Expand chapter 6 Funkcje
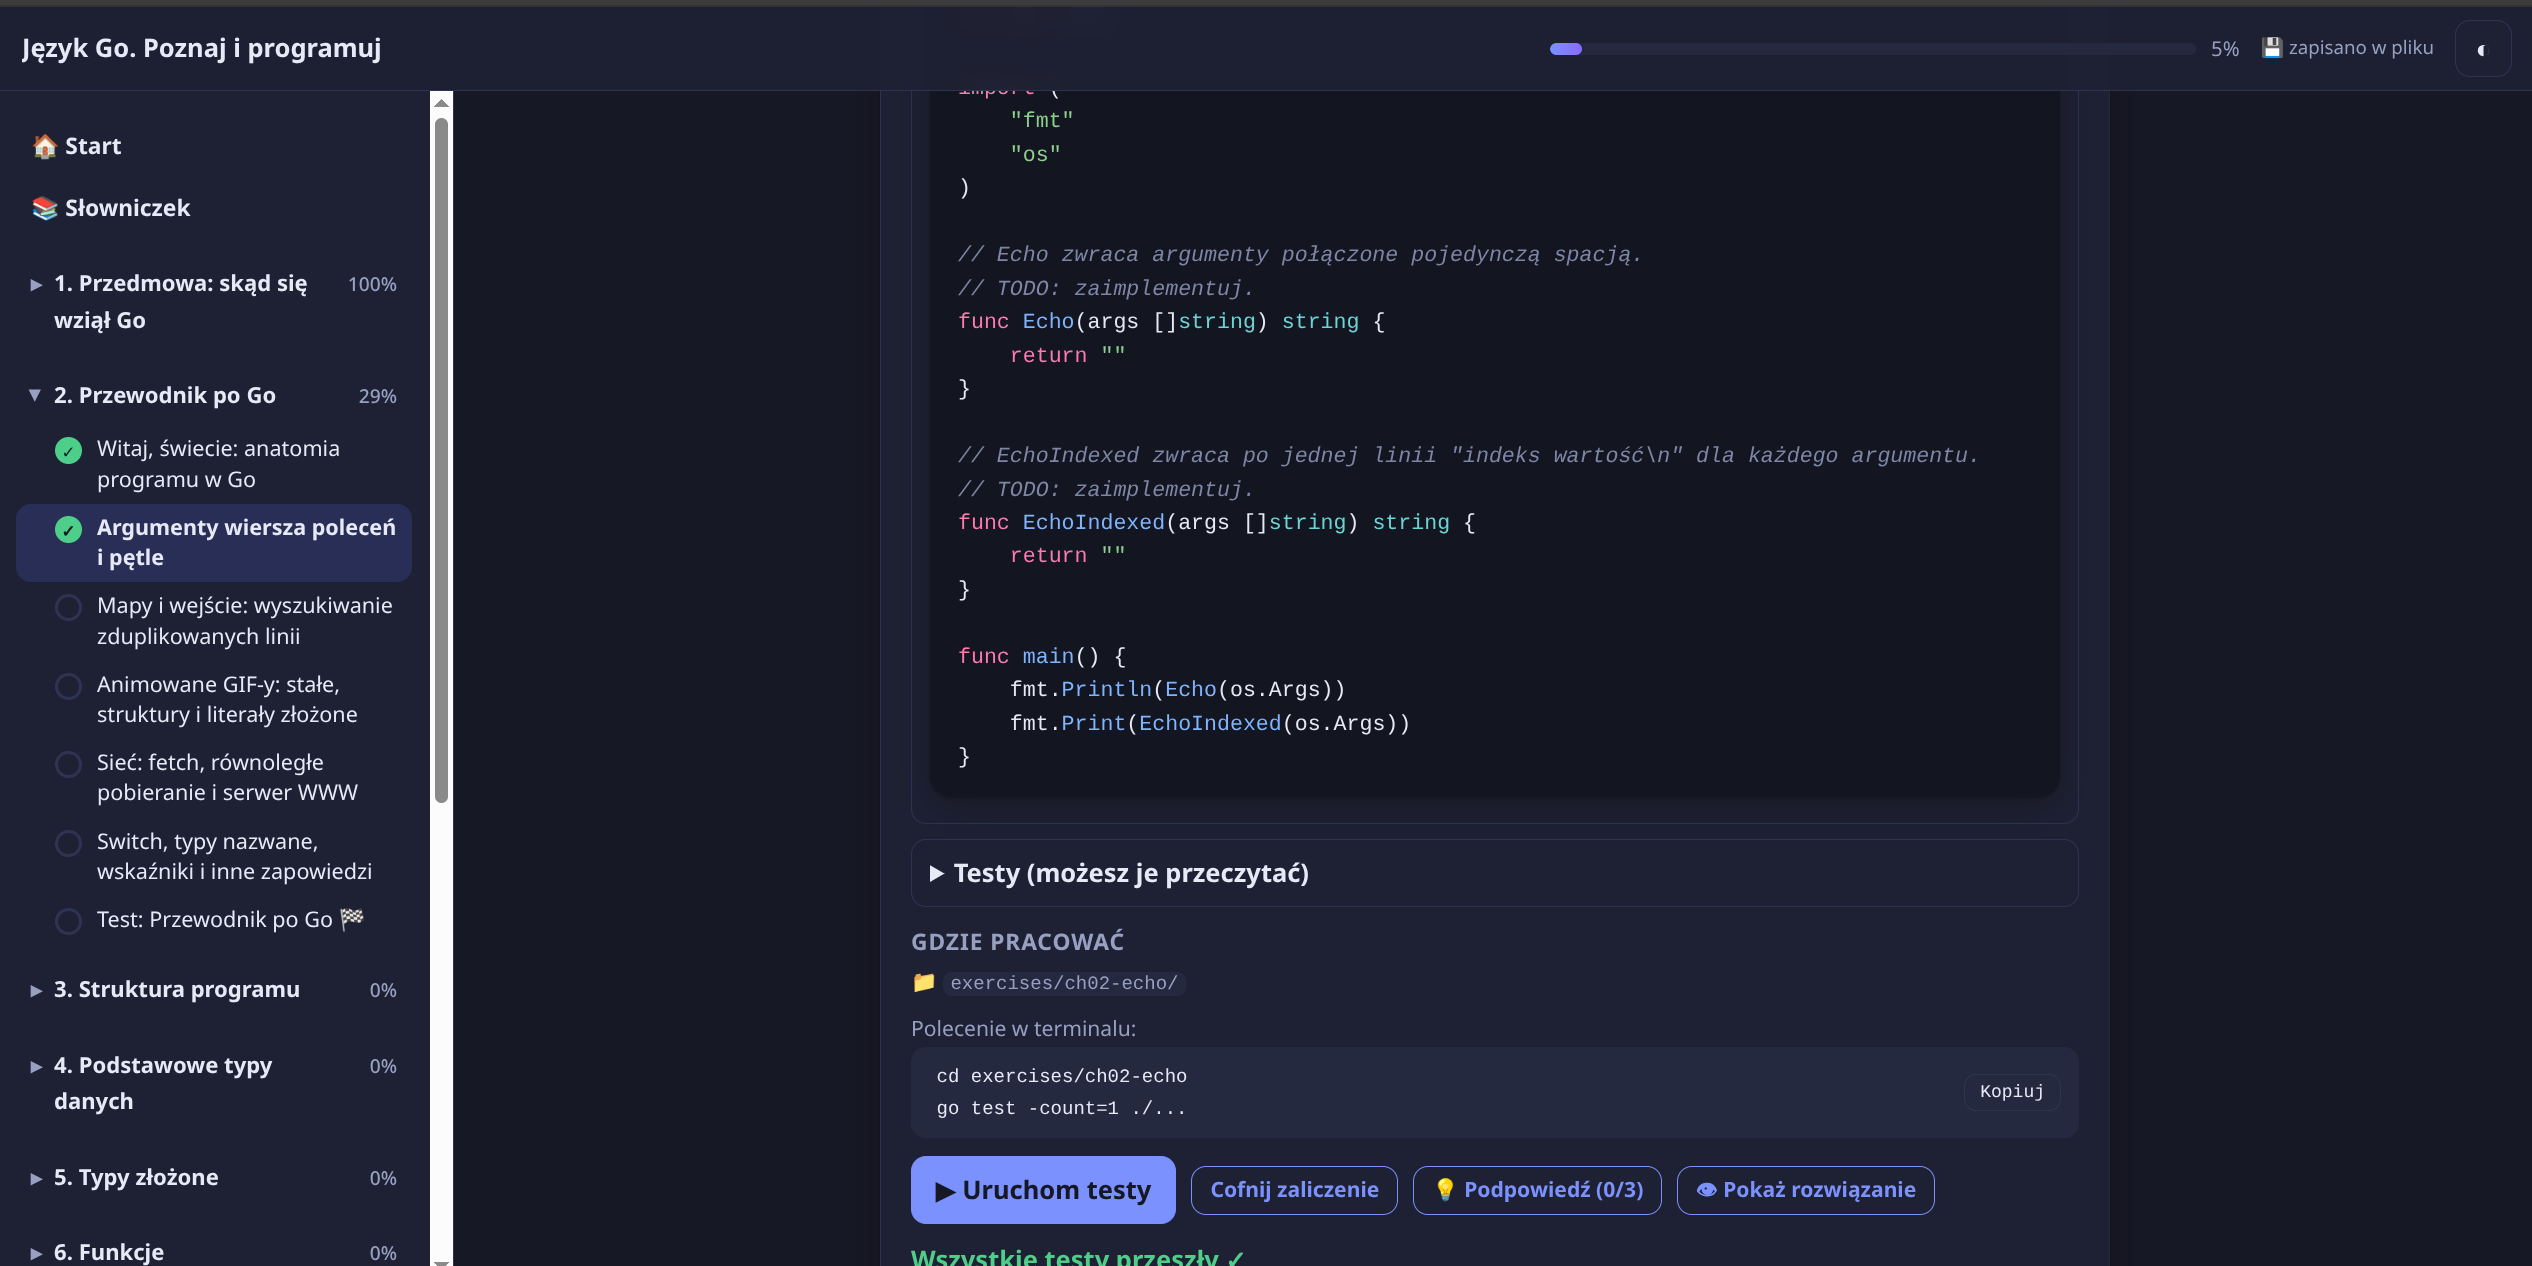The width and height of the screenshot is (2532, 1266). [x=36, y=1253]
